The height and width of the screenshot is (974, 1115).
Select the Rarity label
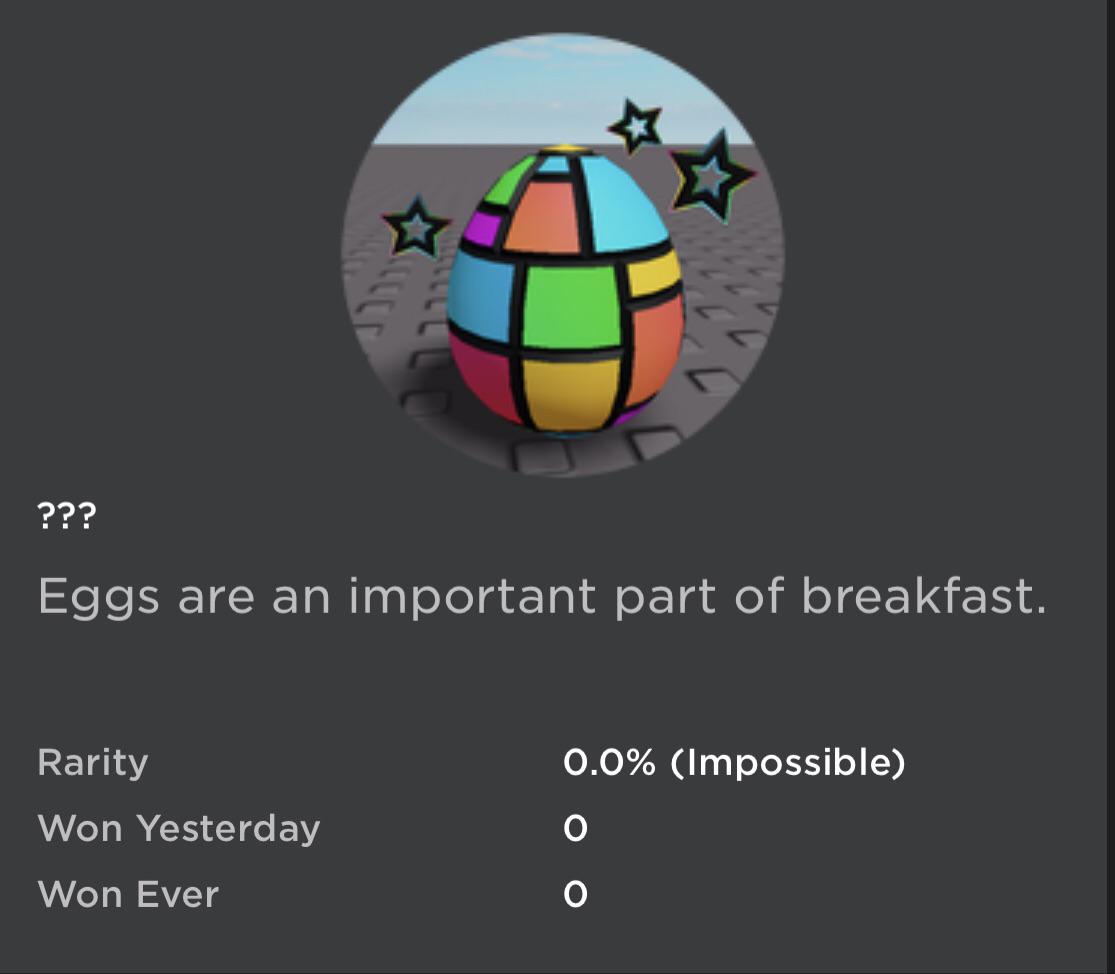point(91,761)
